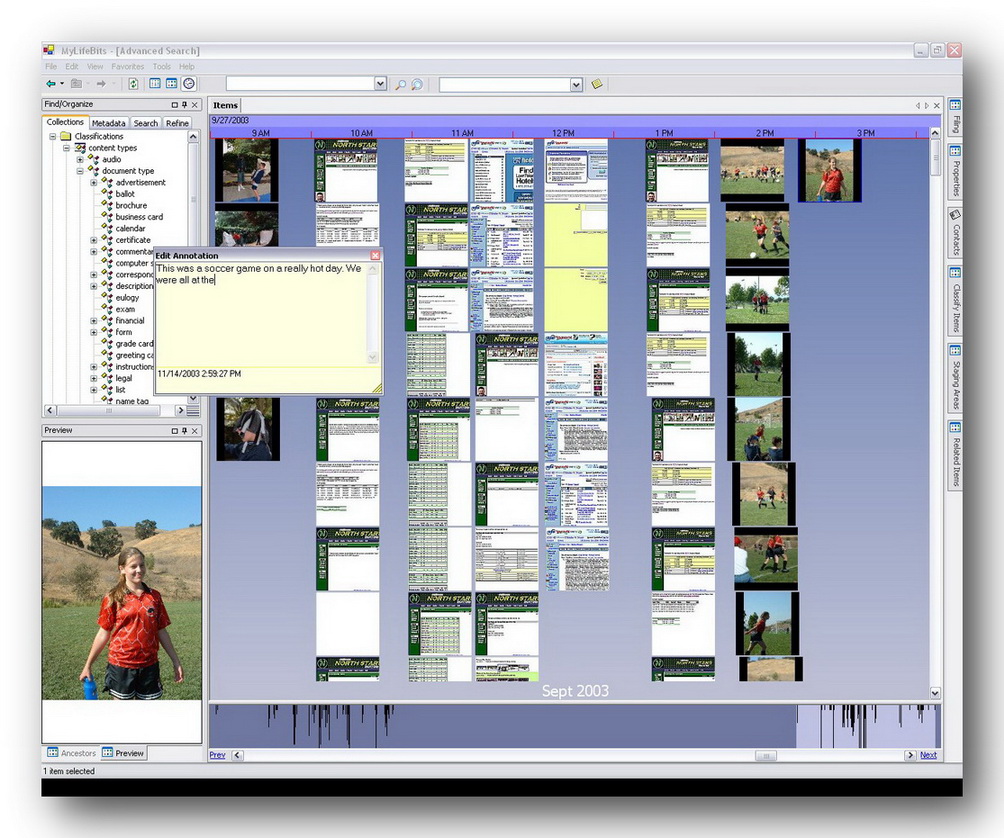The image size is (1004, 838).
Task: Switch to the Metadata tab
Action: tap(108, 123)
